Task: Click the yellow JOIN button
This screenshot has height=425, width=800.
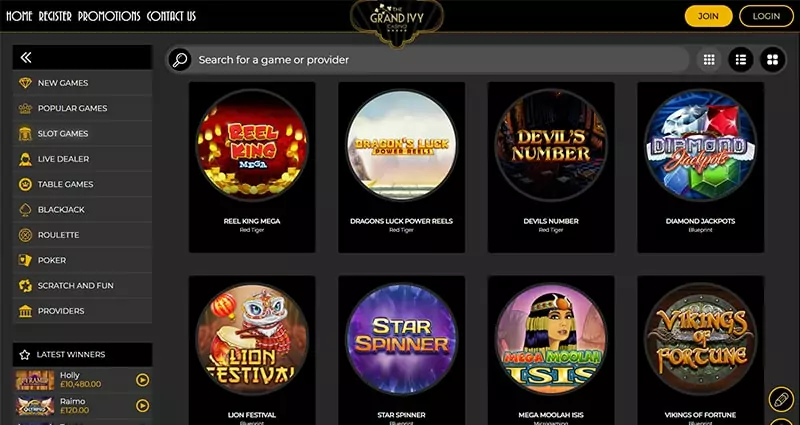Action: (x=708, y=16)
